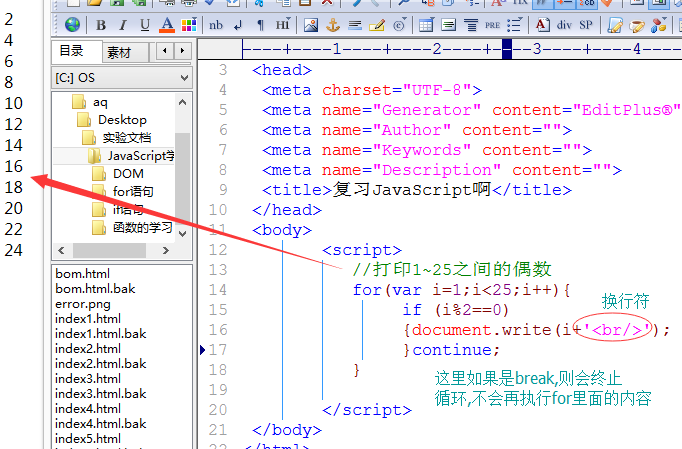Click folder tree horizontal scroll left arrow
This screenshot has height=449, width=682.
61,251
